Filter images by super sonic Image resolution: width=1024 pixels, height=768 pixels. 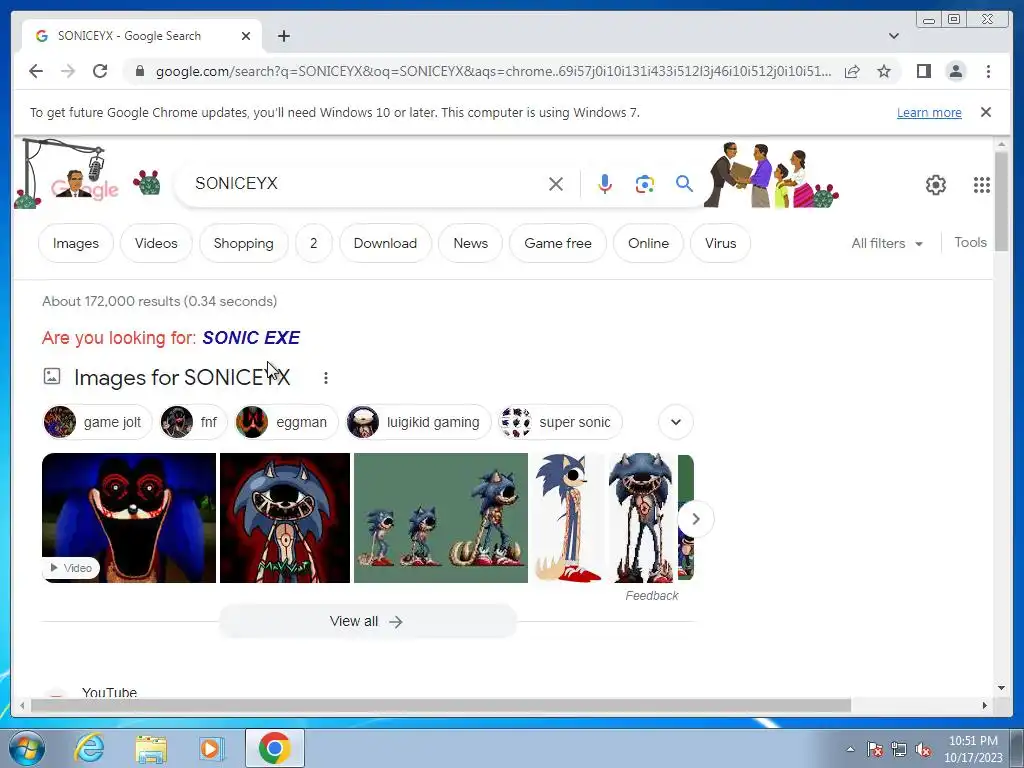click(560, 422)
